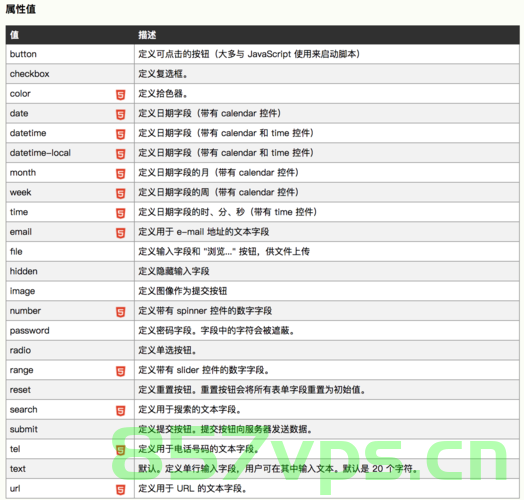
Task: Click the HTML5 badge in the date row
Action: [121, 114]
